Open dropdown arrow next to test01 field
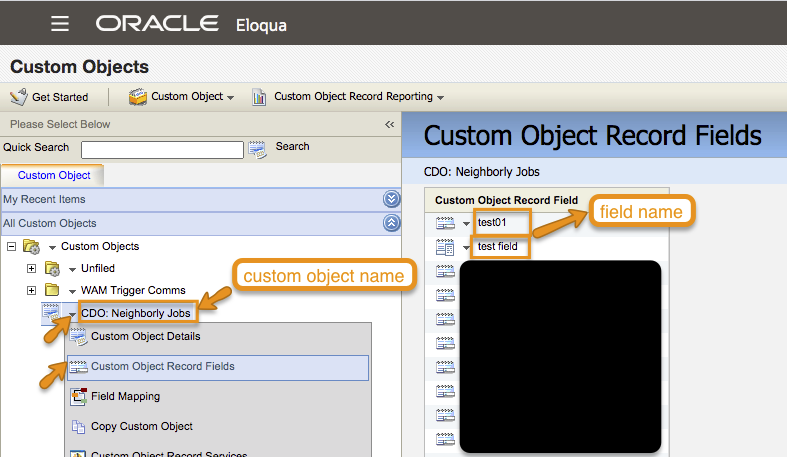Image resolution: width=787 pixels, height=457 pixels. pyautogui.click(x=467, y=223)
